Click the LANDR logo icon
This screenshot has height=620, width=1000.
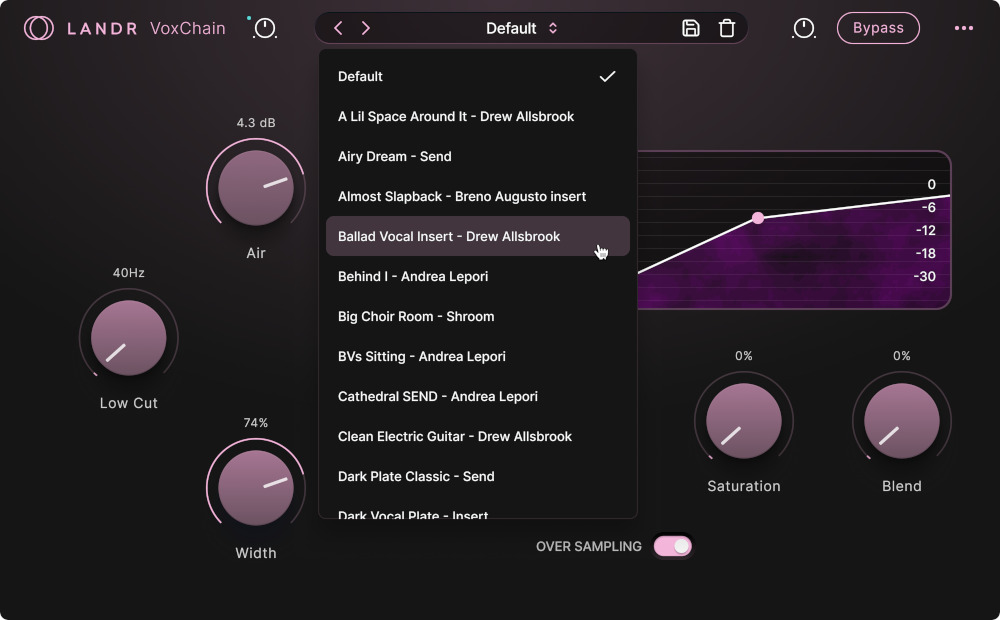click(37, 28)
